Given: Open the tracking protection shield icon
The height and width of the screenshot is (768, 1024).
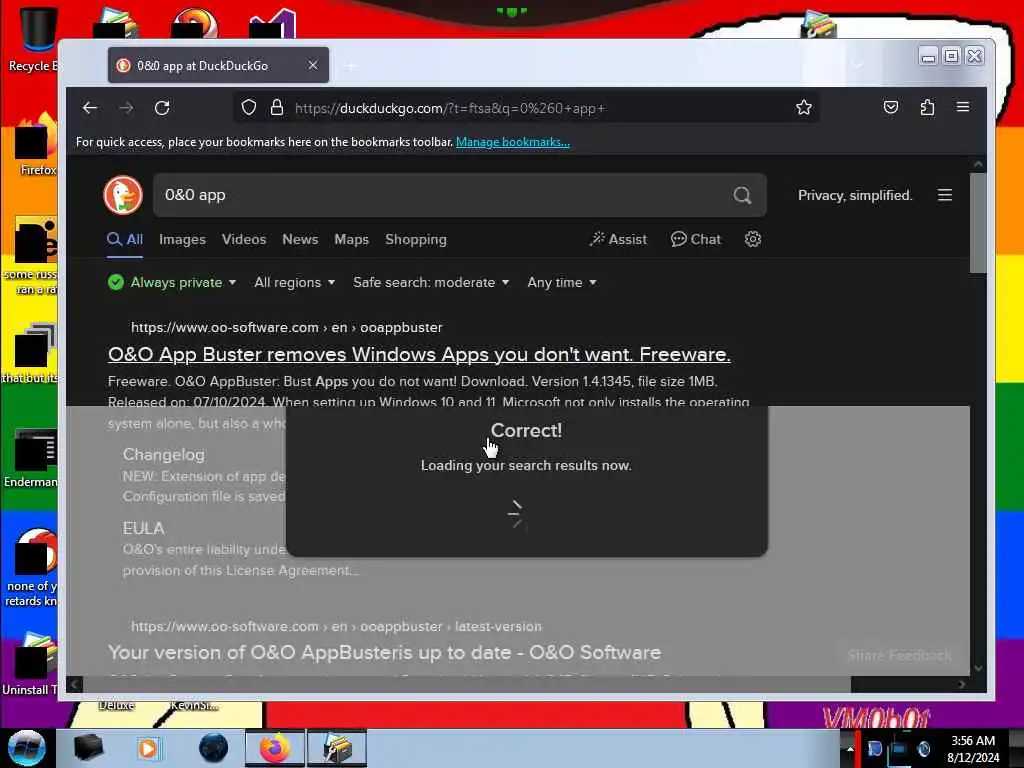Looking at the screenshot, I should (x=249, y=107).
